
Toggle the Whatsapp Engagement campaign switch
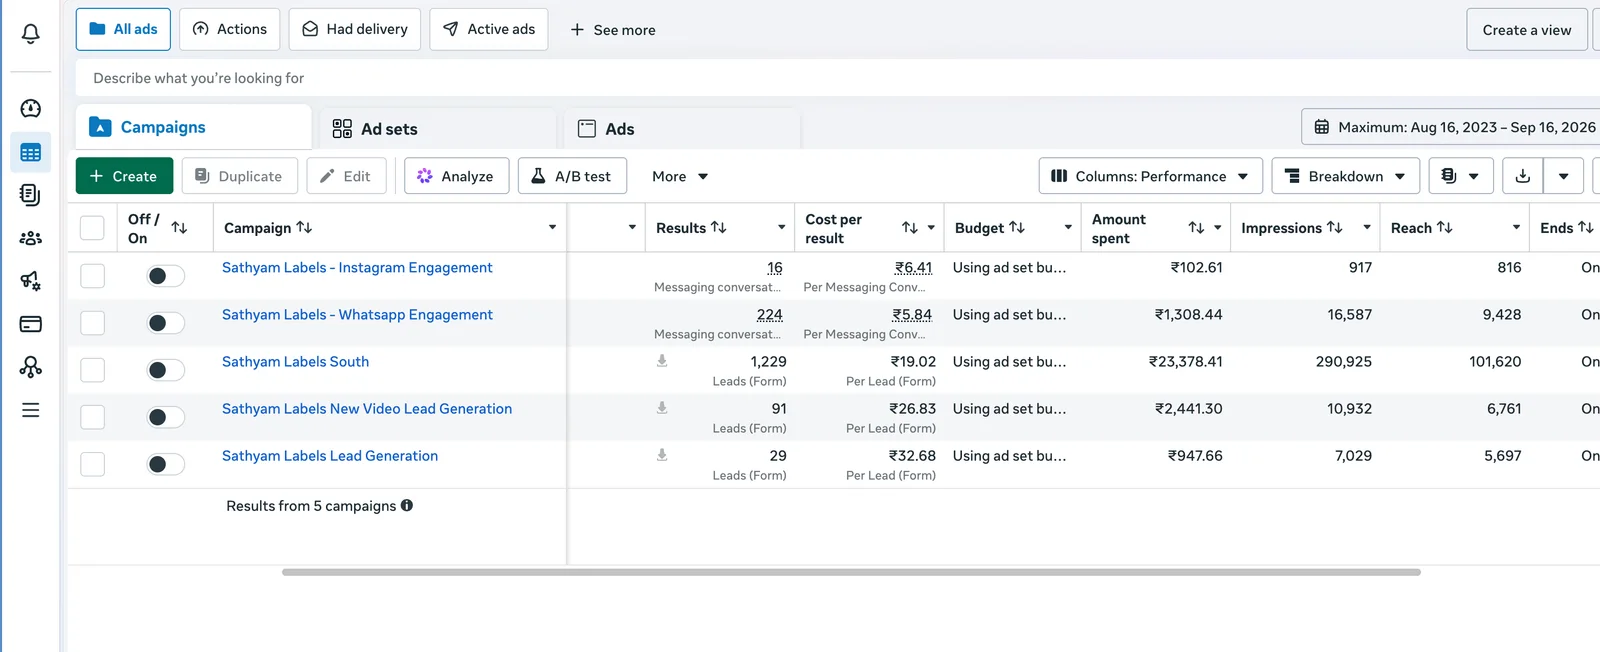point(165,323)
